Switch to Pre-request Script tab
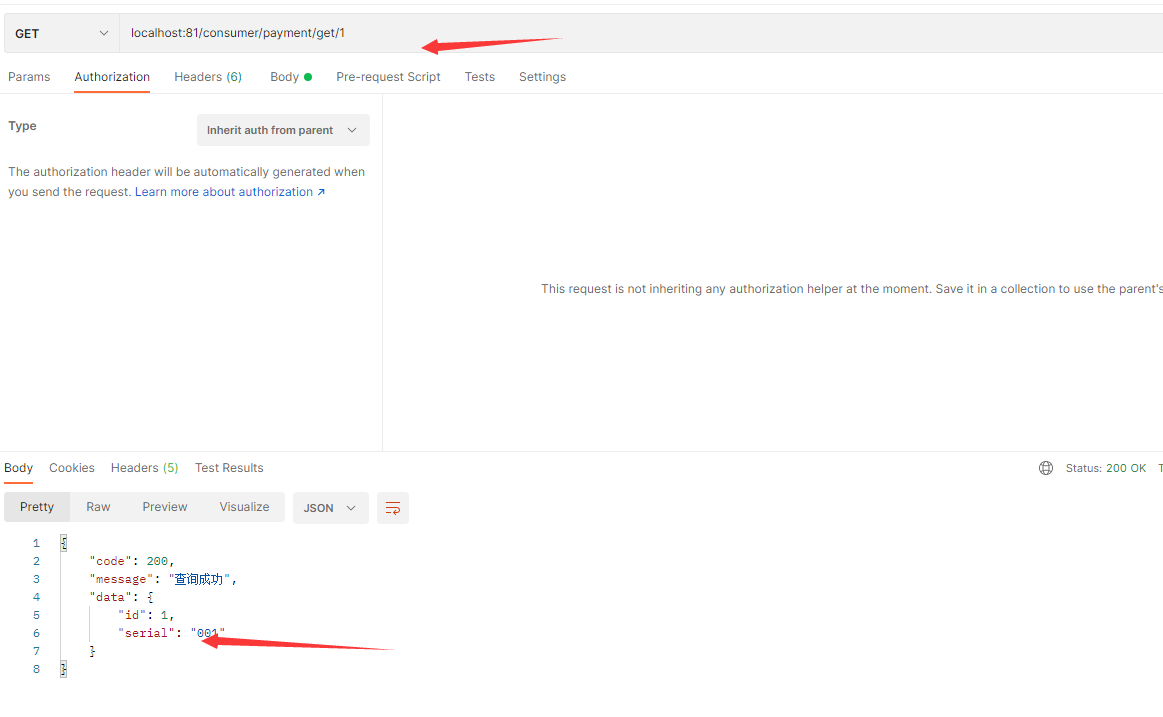1163x717 pixels. click(x=388, y=77)
